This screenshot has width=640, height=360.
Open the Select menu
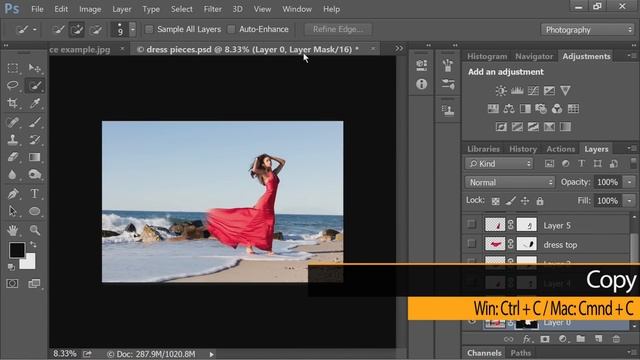click(x=182, y=9)
